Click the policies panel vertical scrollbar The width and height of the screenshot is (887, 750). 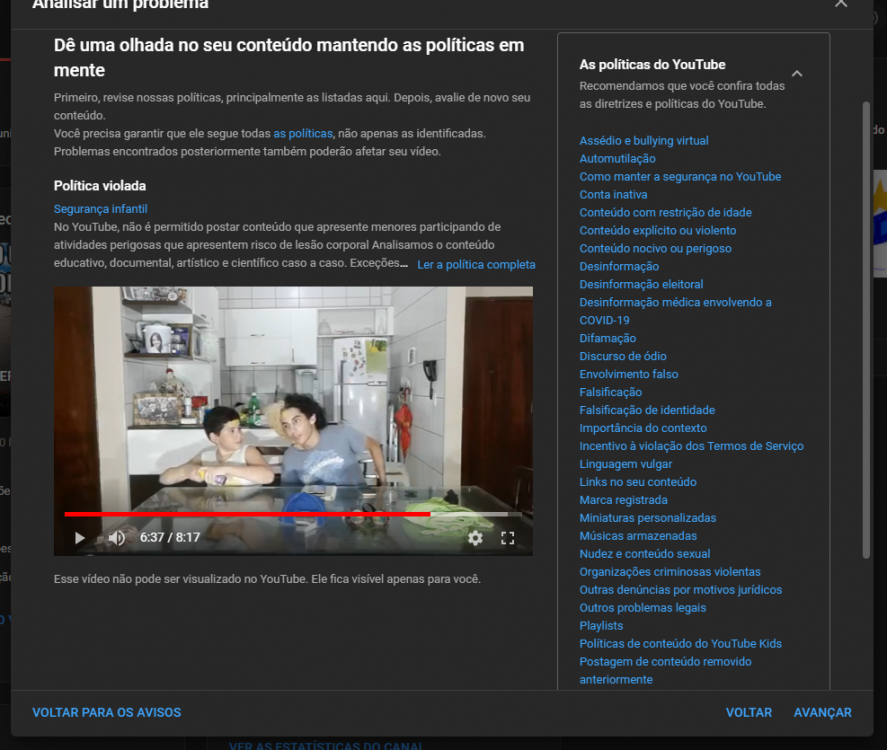point(866,330)
